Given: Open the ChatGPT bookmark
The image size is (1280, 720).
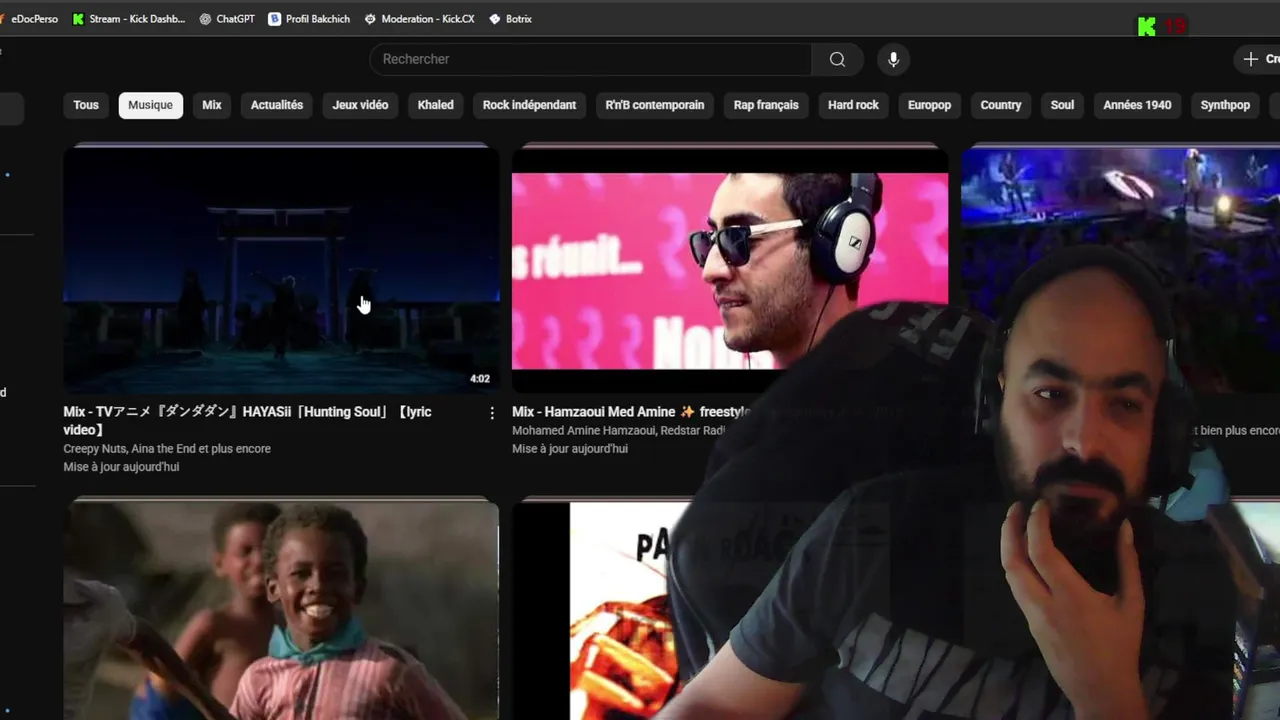Looking at the screenshot, I should tap(227, 19).
